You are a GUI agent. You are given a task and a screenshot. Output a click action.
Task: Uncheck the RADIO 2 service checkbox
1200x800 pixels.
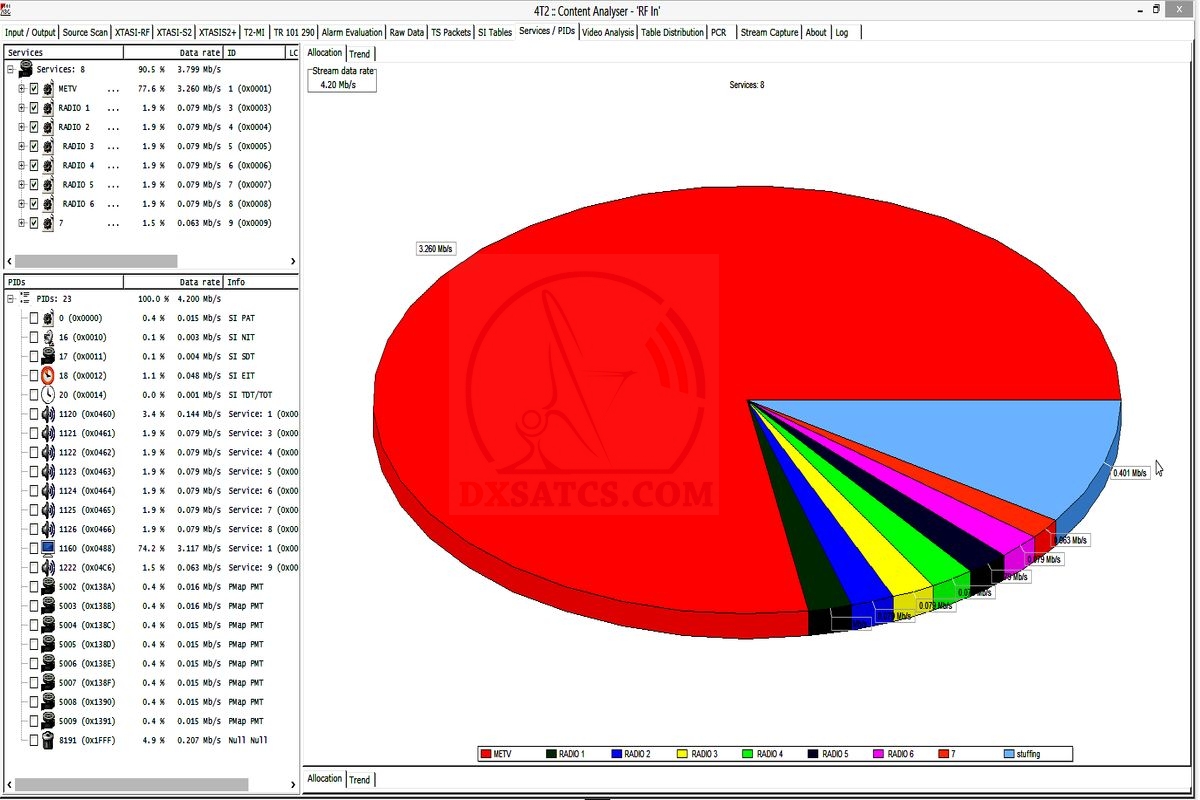[34, 127]
